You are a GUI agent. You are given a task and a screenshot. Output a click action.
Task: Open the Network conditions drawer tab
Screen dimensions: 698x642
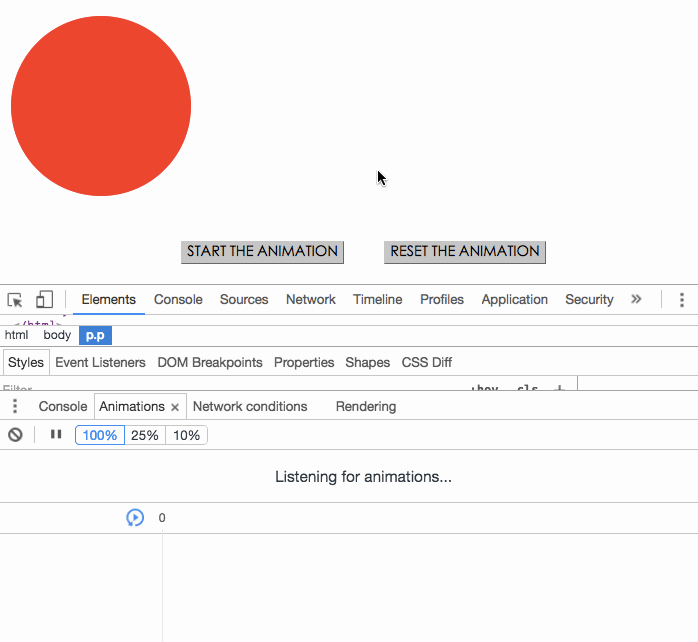click(250, 406)
